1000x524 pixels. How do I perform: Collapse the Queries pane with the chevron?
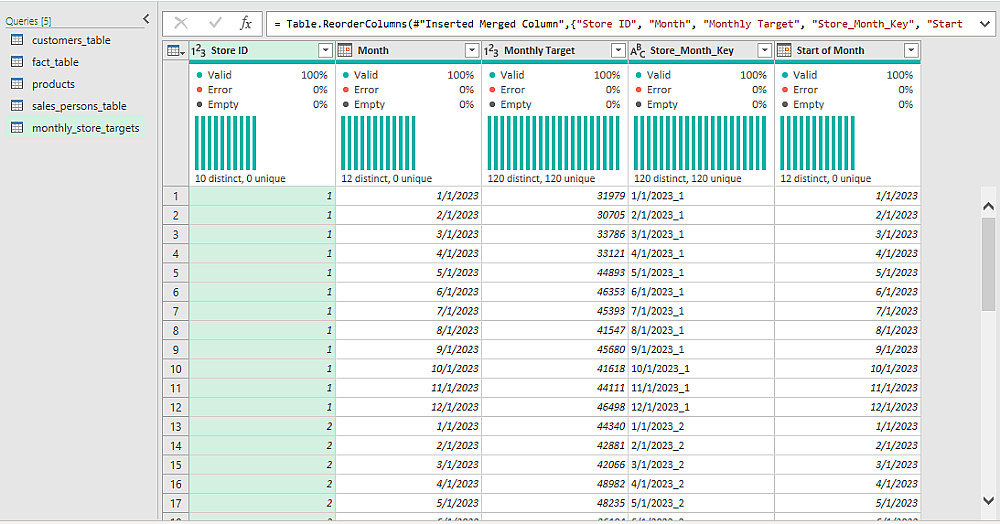tap(146, 19)
